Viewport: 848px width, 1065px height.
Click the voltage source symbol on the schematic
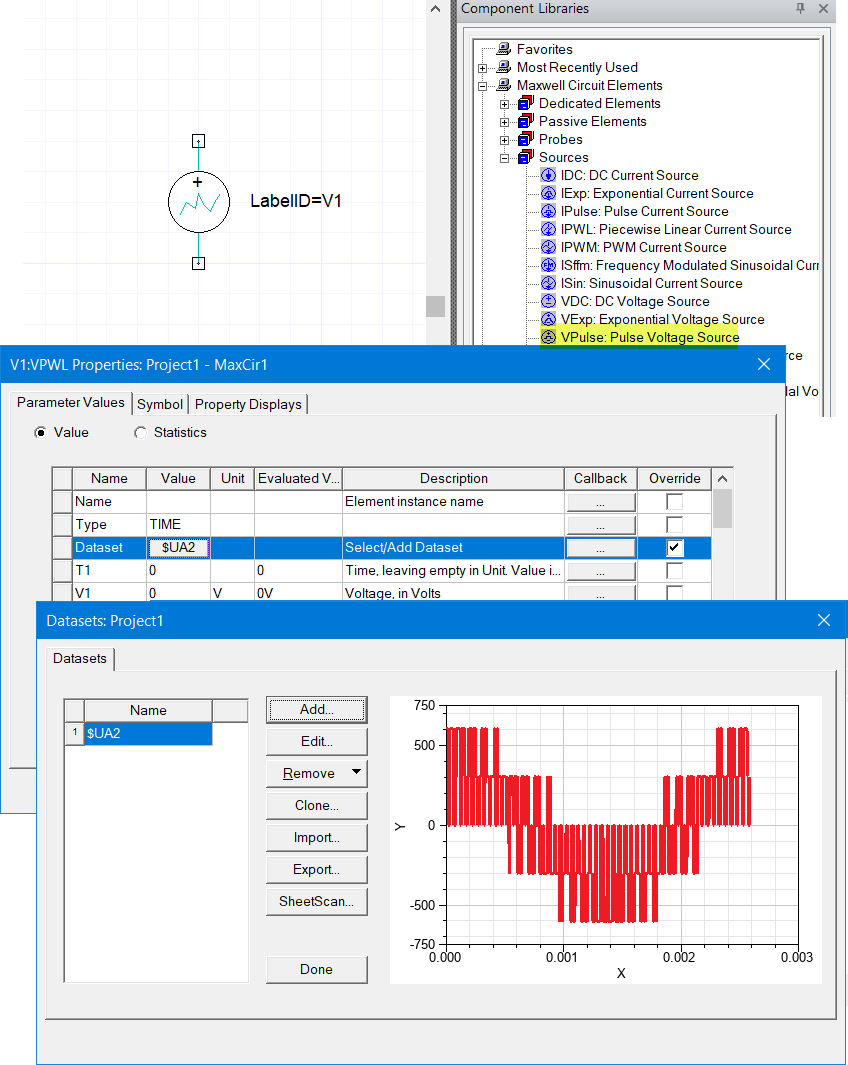pyautogui.click(x=198, y=202)
